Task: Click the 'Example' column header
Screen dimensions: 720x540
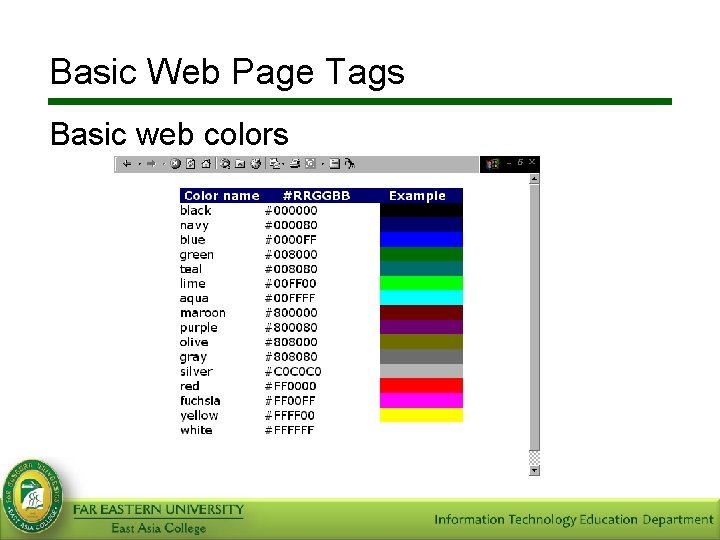Action: (417, 196)
